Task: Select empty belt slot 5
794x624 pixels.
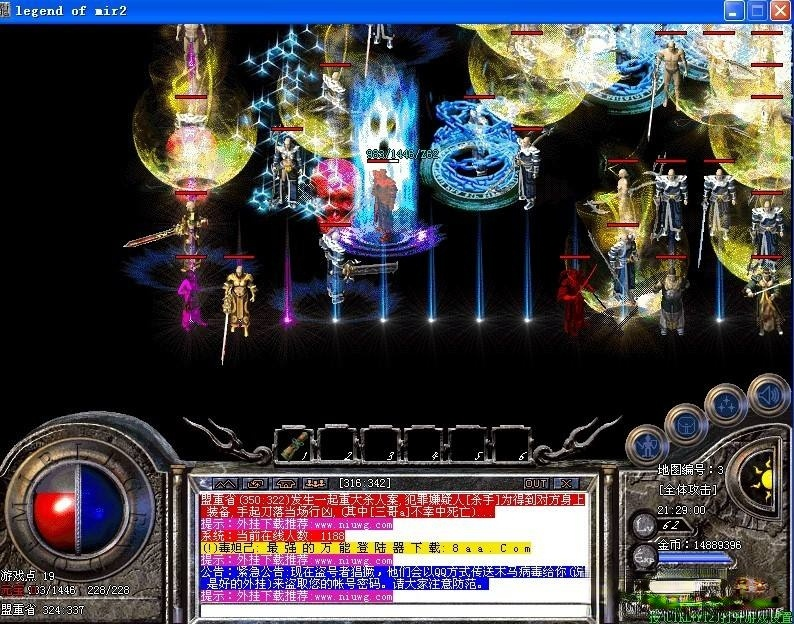Action: pos(467,445)
